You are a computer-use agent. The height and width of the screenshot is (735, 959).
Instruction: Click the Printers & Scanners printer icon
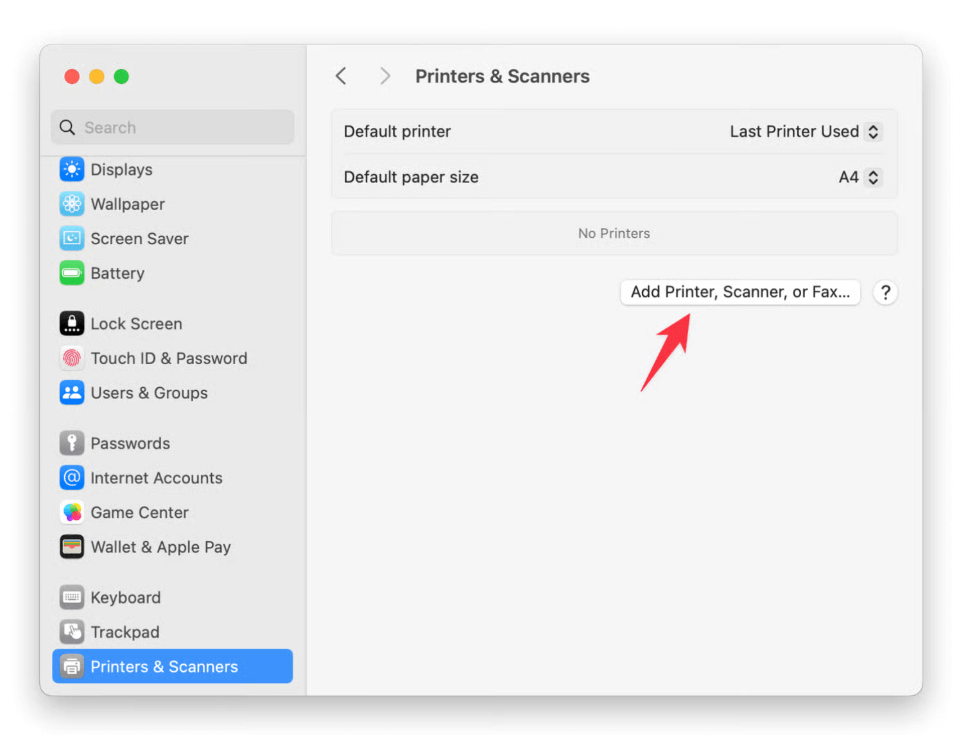tap(72, 667)
